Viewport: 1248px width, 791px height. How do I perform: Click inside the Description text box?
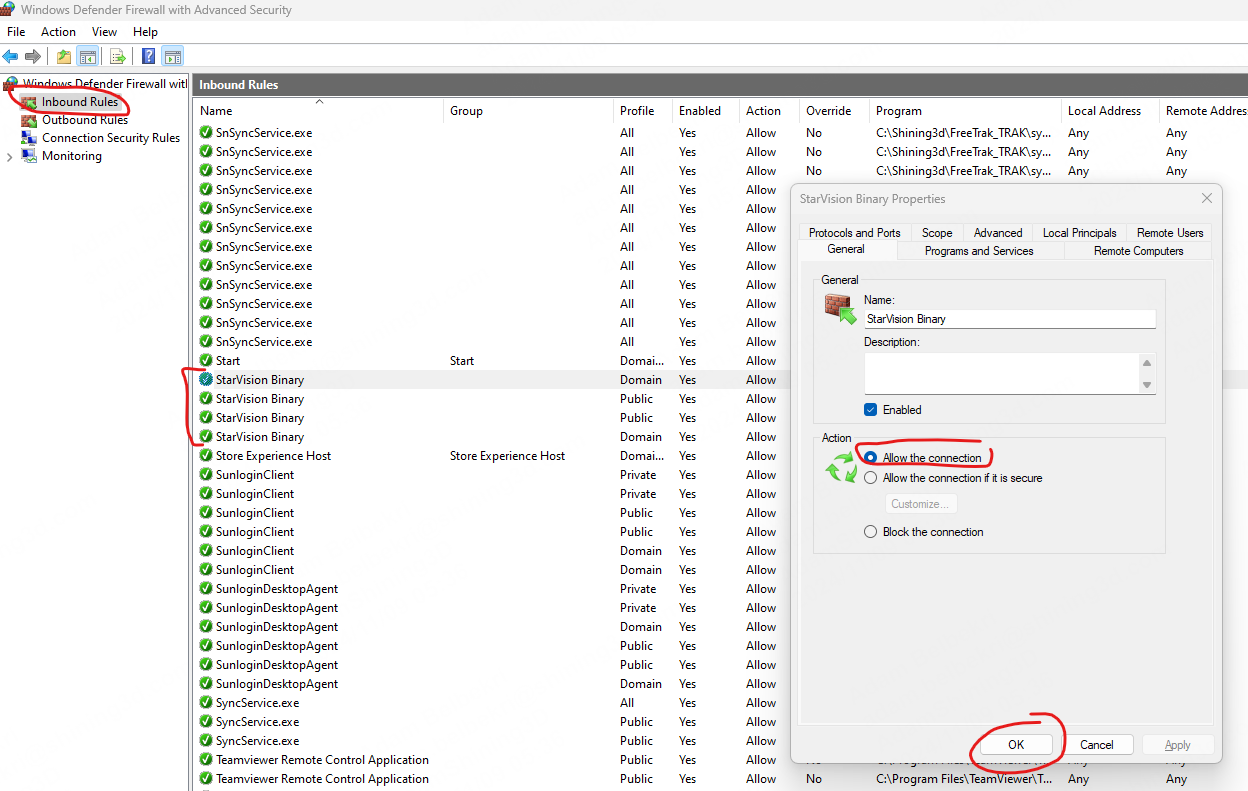point(1001,373)
